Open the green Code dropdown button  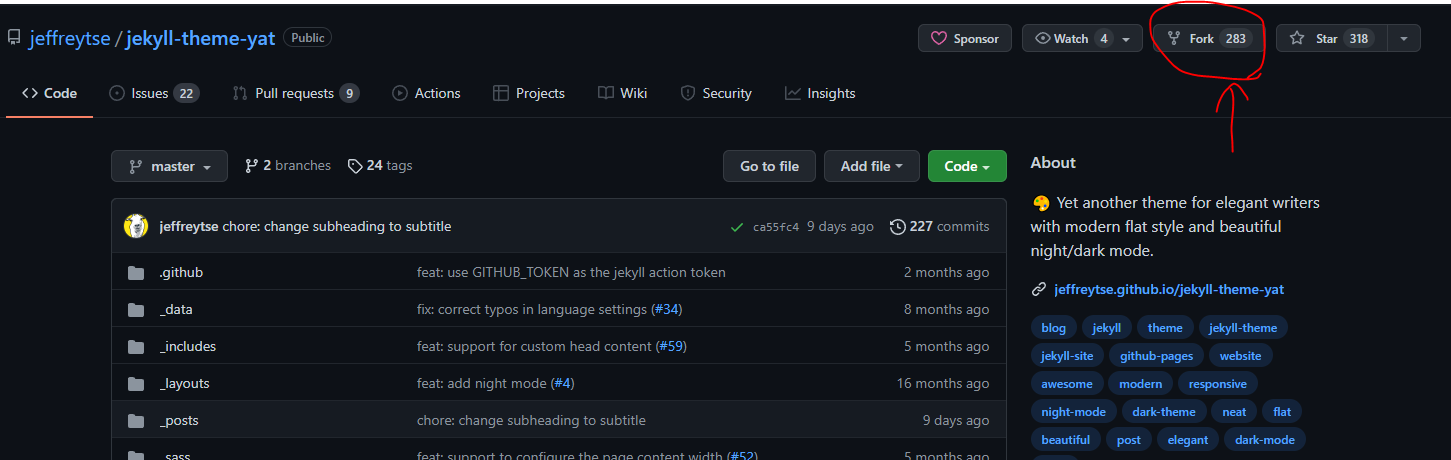tap(967, 166)
